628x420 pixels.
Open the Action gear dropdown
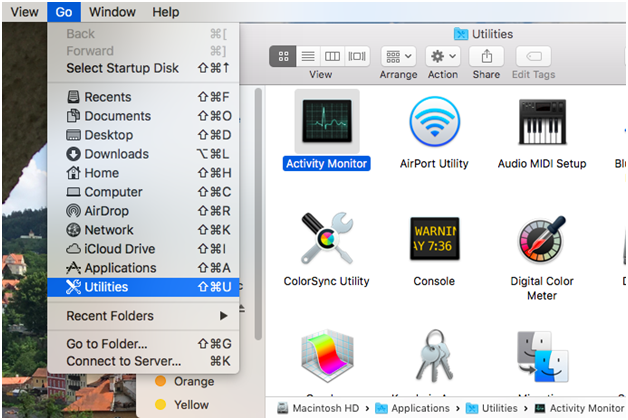443,56
